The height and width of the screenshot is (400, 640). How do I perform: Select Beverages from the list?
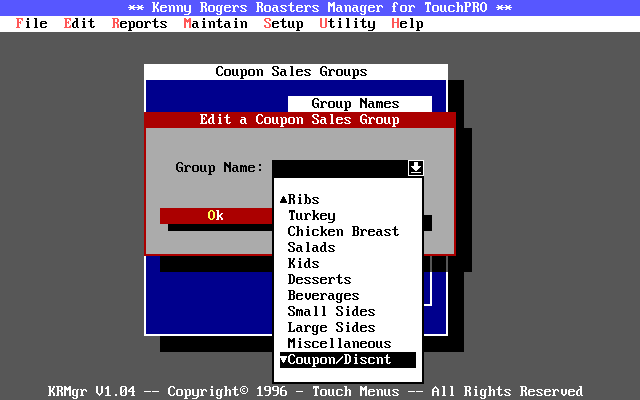pos(348,296)
